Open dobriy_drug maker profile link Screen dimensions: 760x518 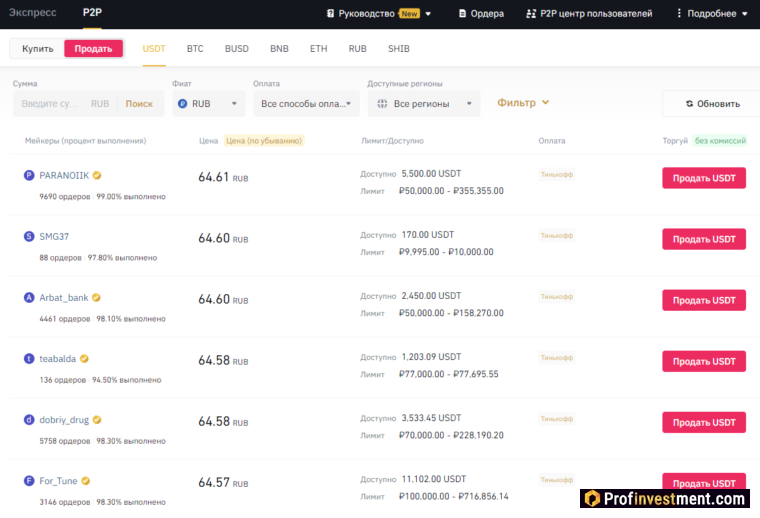tap(64, 420)
